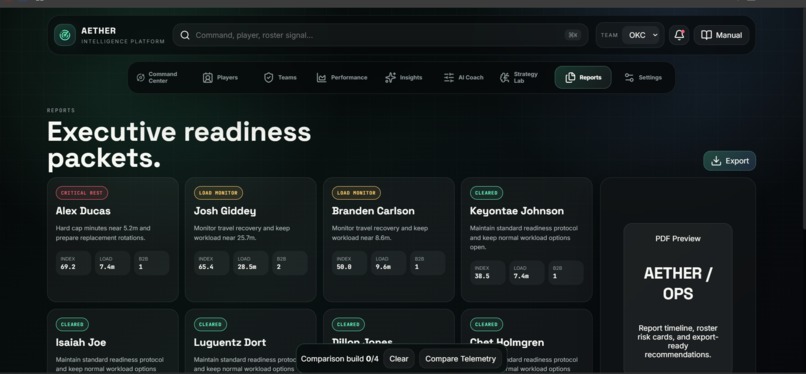Go to the Players tab
Viewport: 806px width, 374px height.
pyautogui.click(x=221, y=78)
